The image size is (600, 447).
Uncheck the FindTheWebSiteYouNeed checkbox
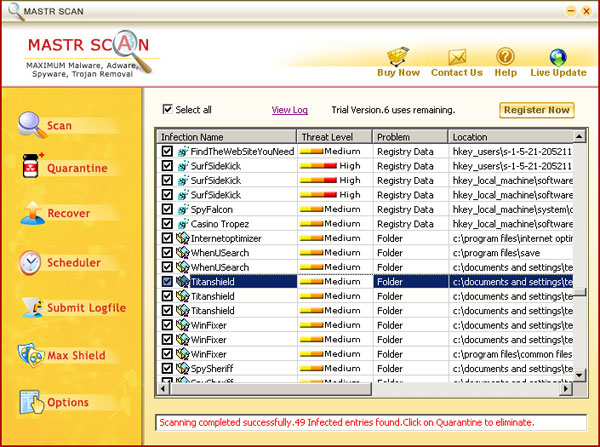coord(167,151)
